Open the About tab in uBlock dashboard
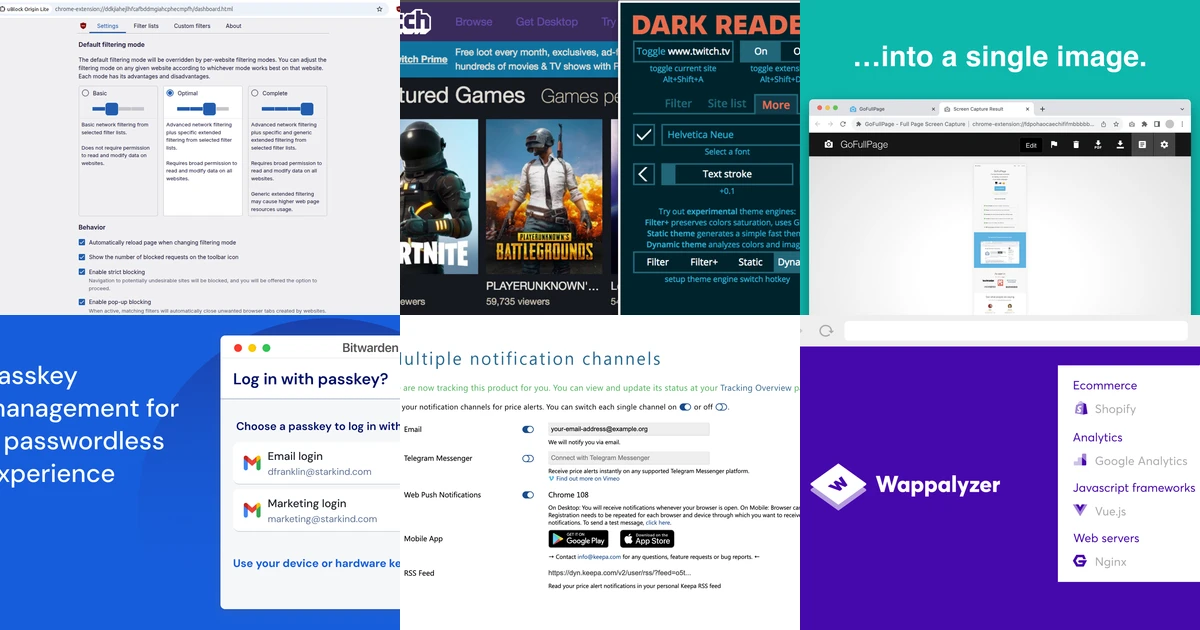 click(233, 26)
